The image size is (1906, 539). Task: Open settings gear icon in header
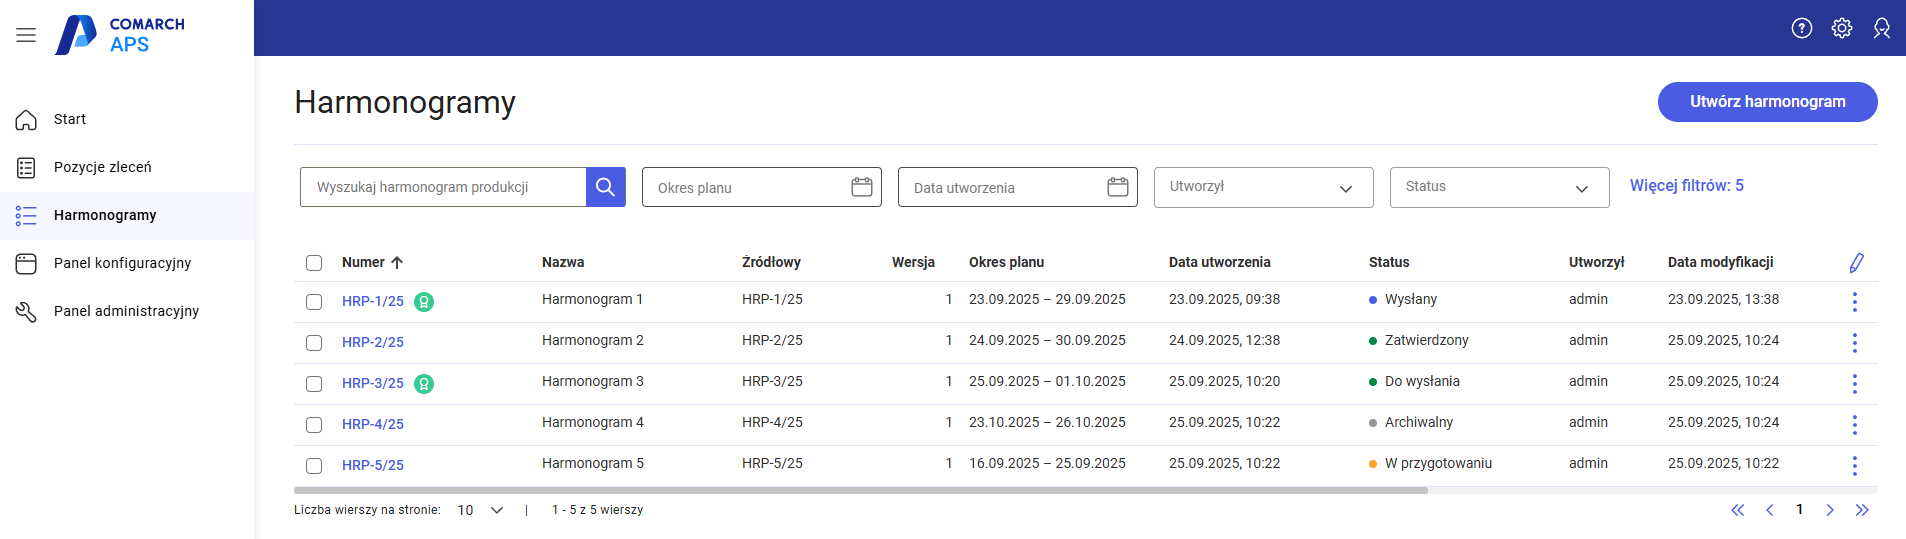[x=1841, y=28]
